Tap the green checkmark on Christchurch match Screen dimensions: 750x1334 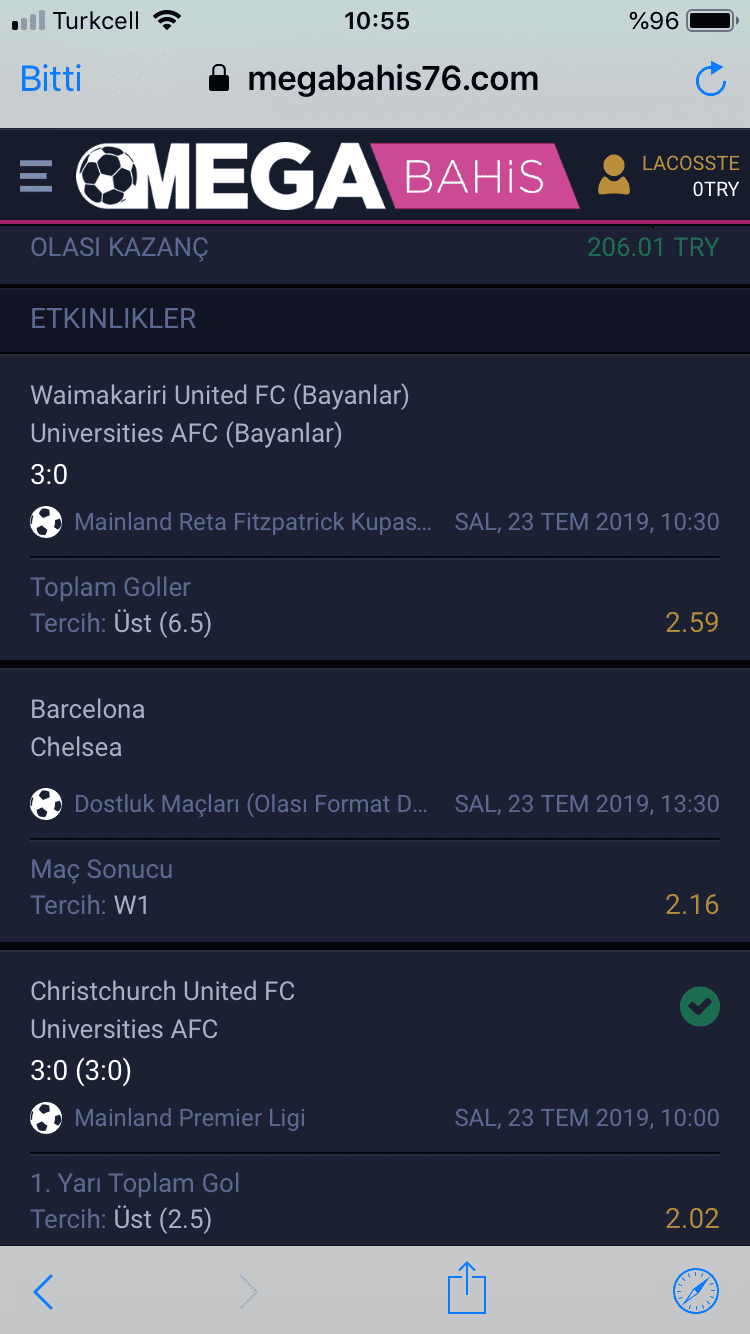[700, 1008]
